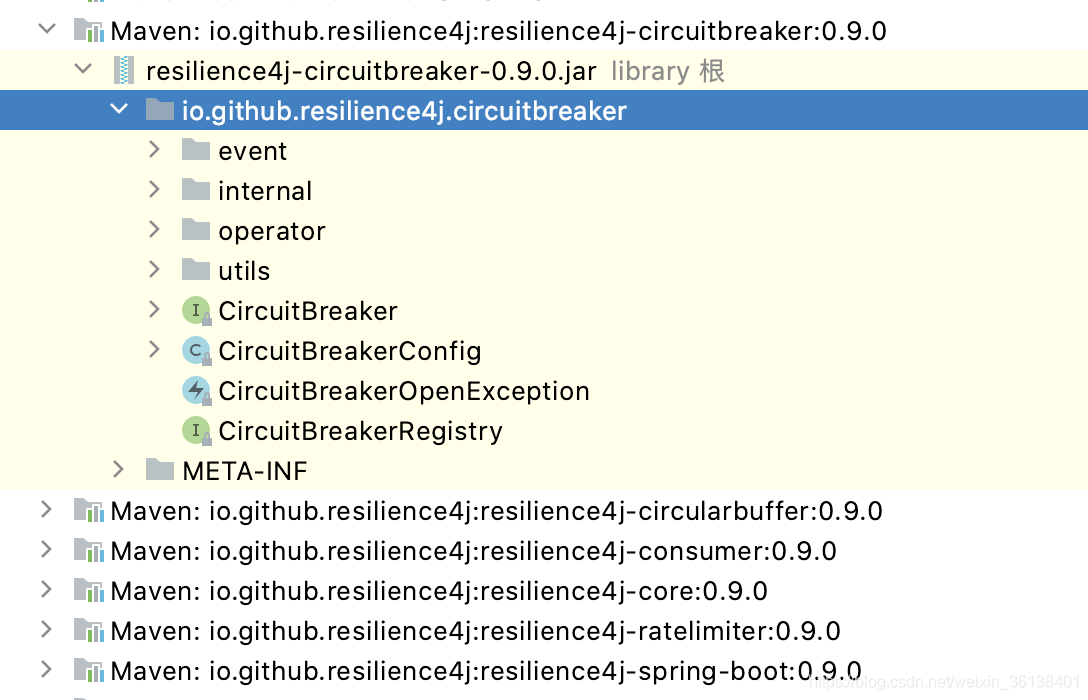
Task: Click the interface icon next to CircuitBreaker
Action: 195,311
